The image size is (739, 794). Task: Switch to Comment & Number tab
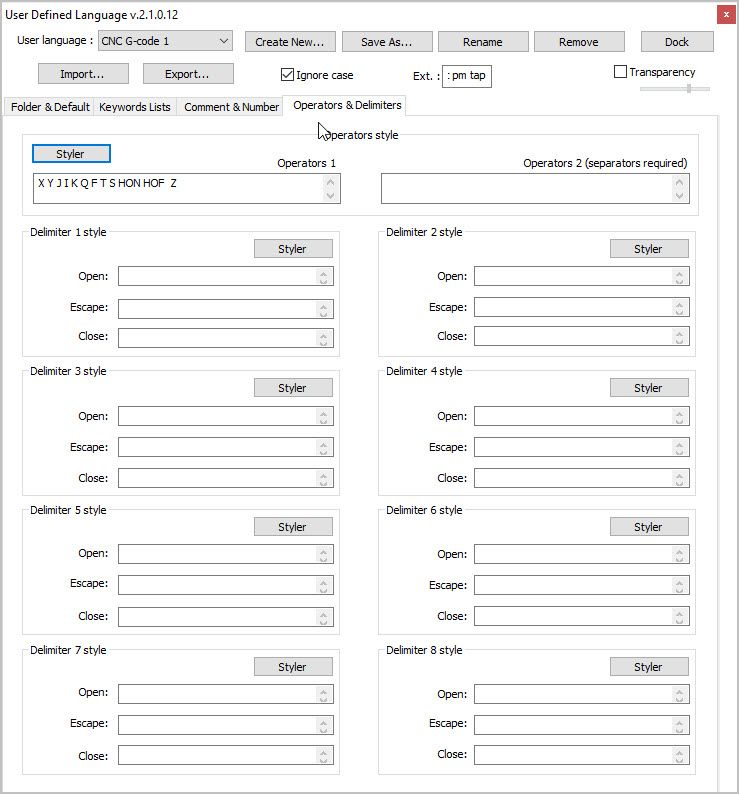[231, 107]
